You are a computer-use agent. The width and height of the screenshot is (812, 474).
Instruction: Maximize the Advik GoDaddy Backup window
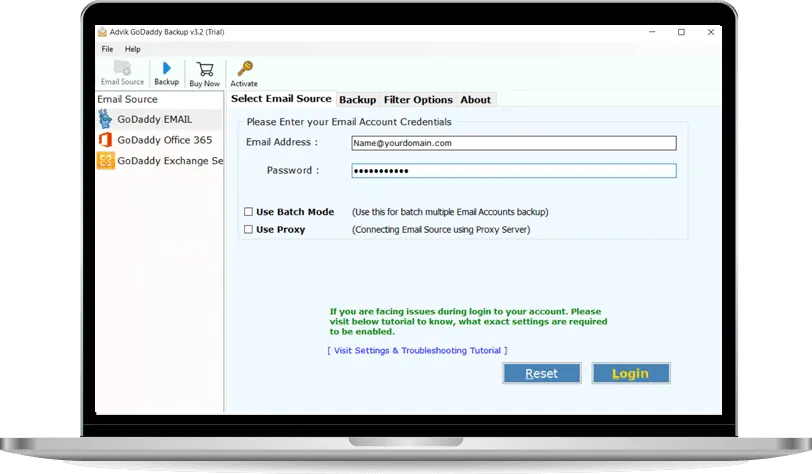click(682, 32)
